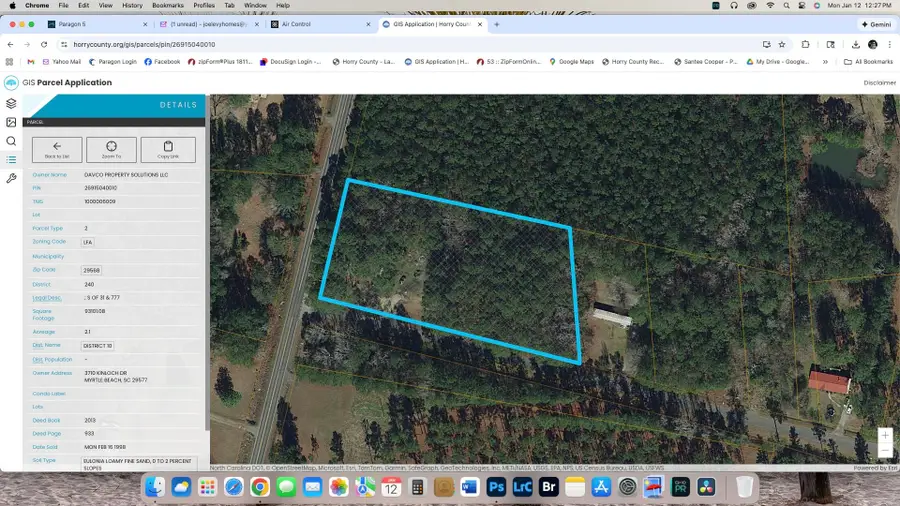Open the Google Maps bookmark
900x506 pixels.
tap(572, 61)
